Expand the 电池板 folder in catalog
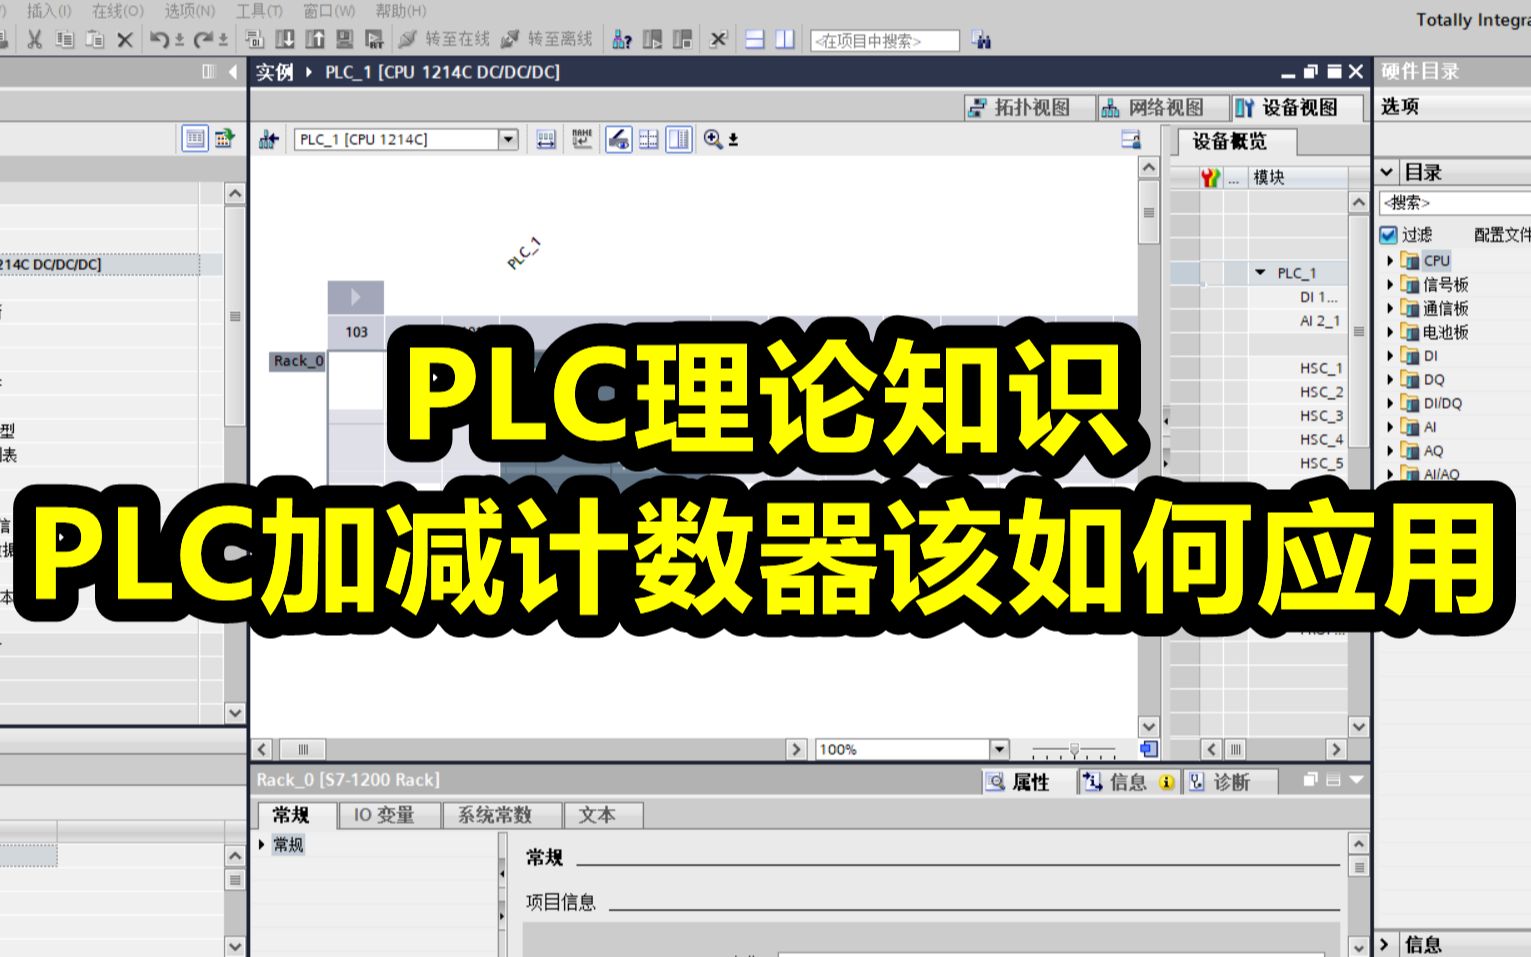 [x=1389, y=332]
